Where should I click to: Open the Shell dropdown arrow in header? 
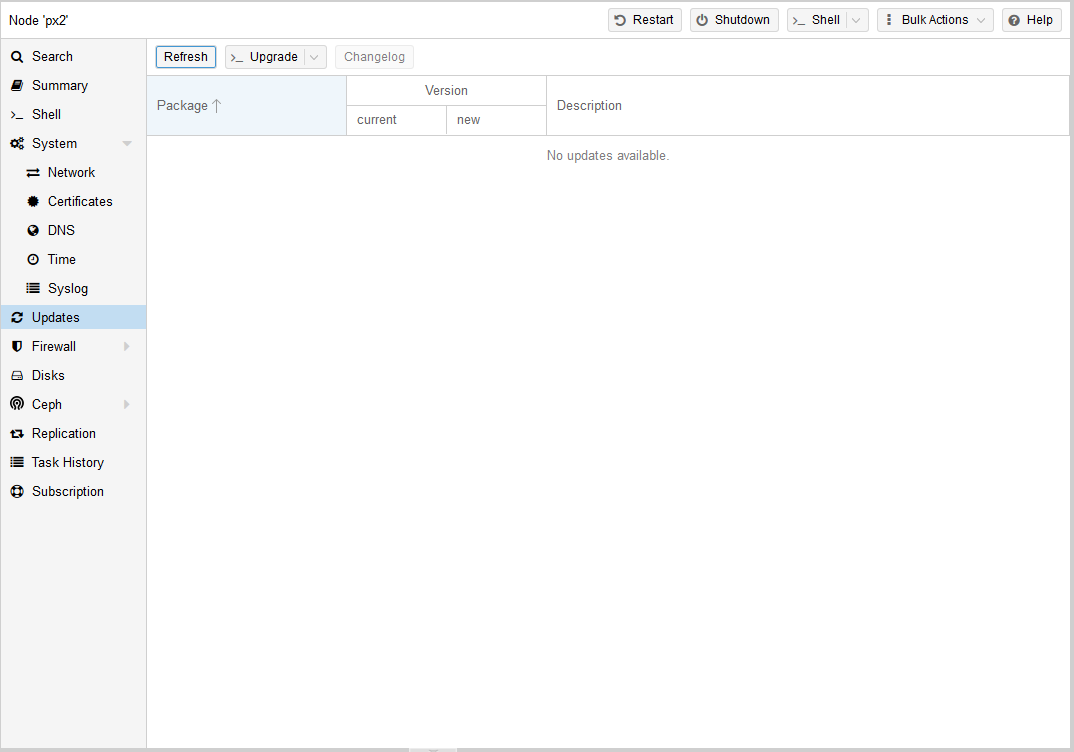point(856,20)
